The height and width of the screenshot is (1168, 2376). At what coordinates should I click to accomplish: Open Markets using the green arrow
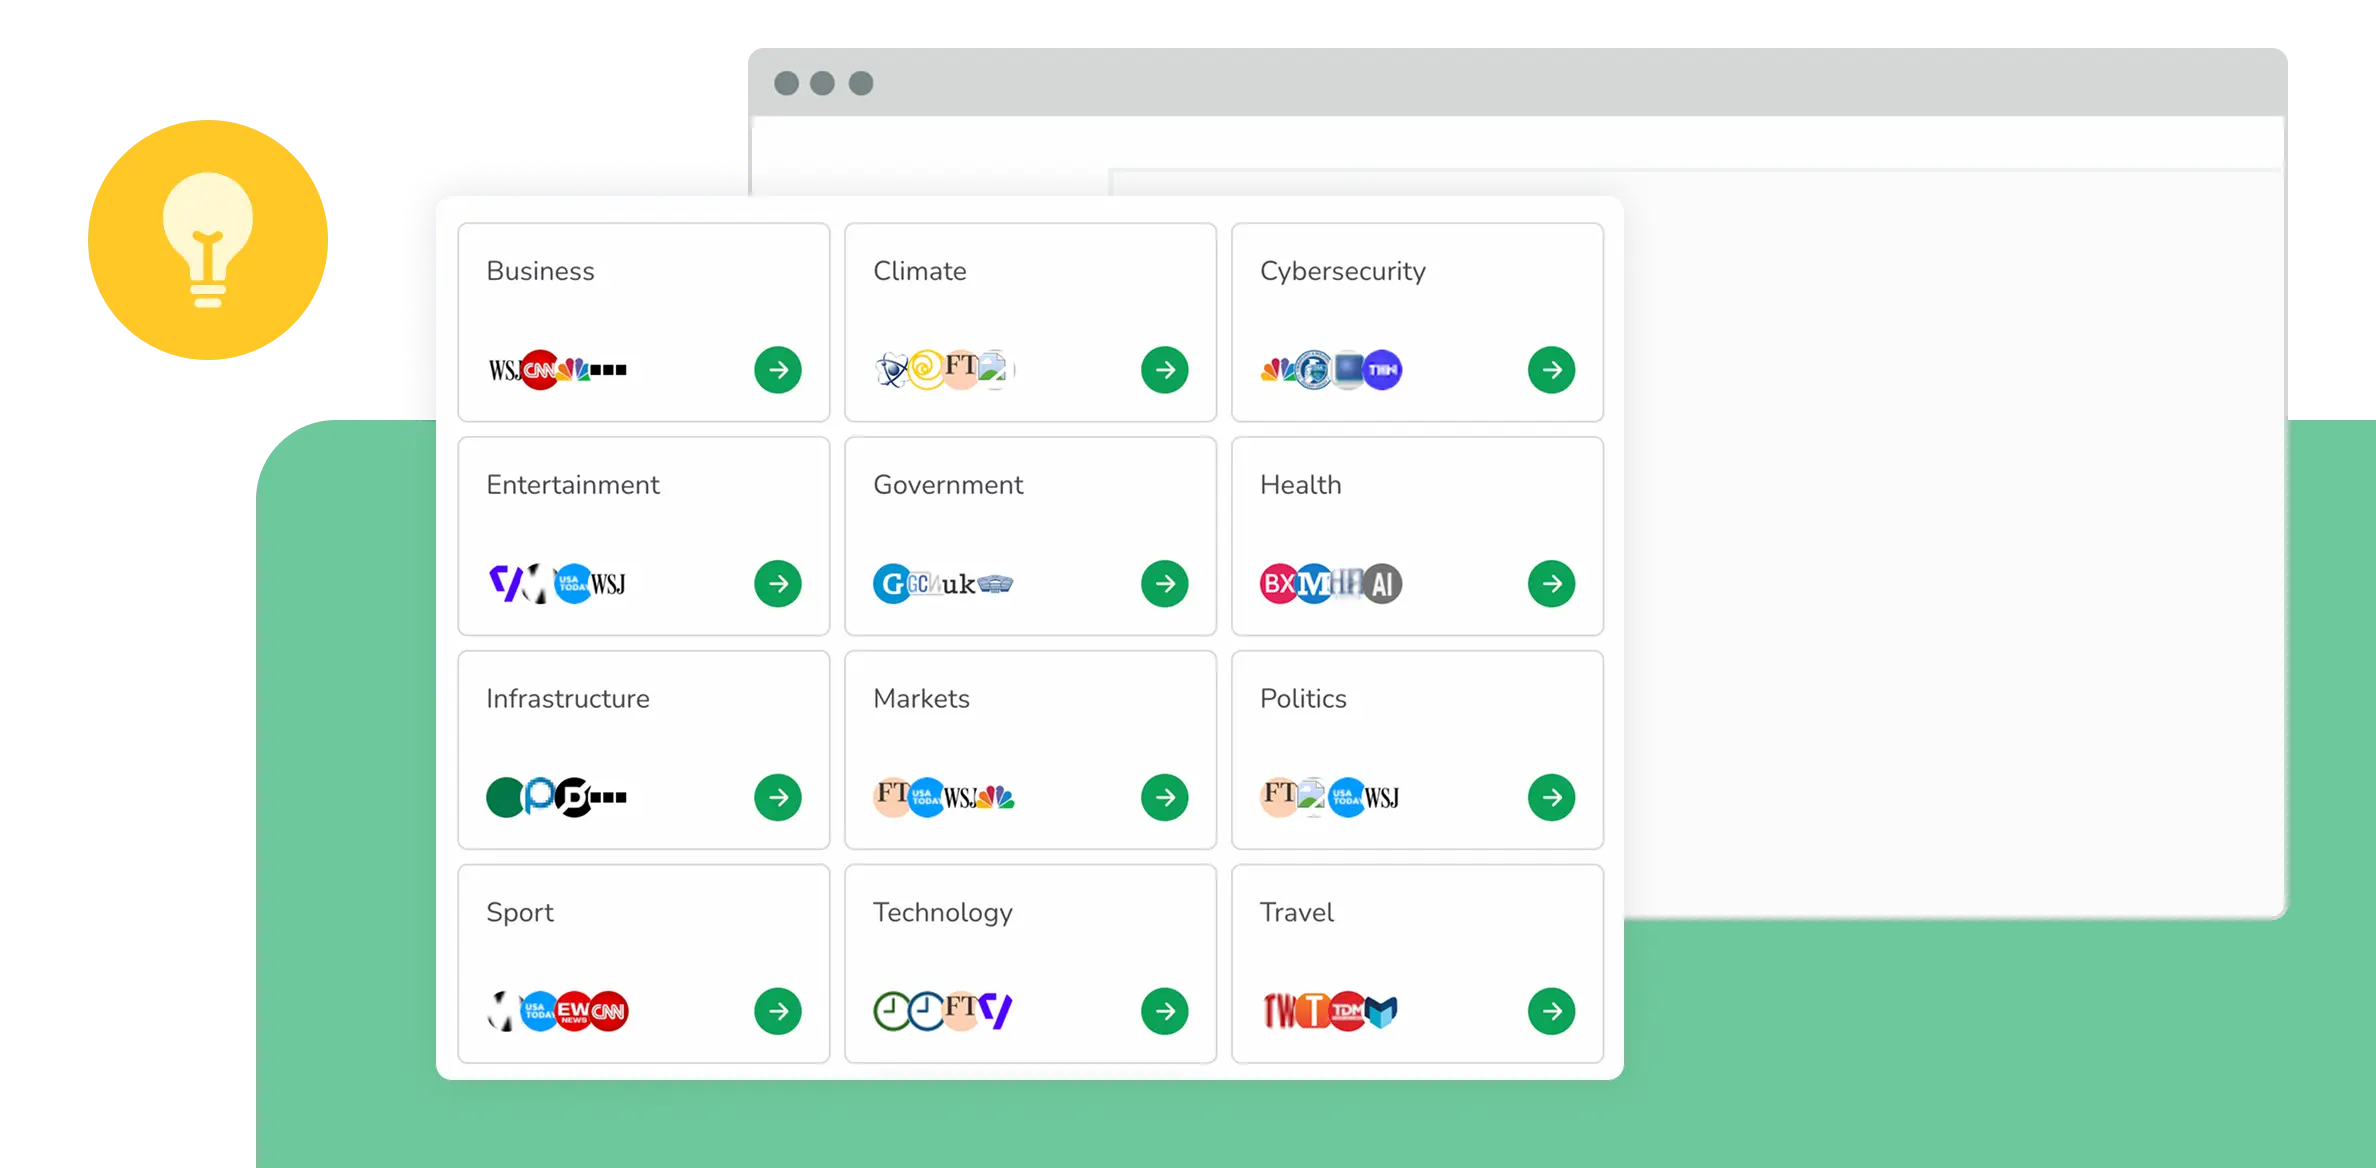click(x=1164, y=797)
